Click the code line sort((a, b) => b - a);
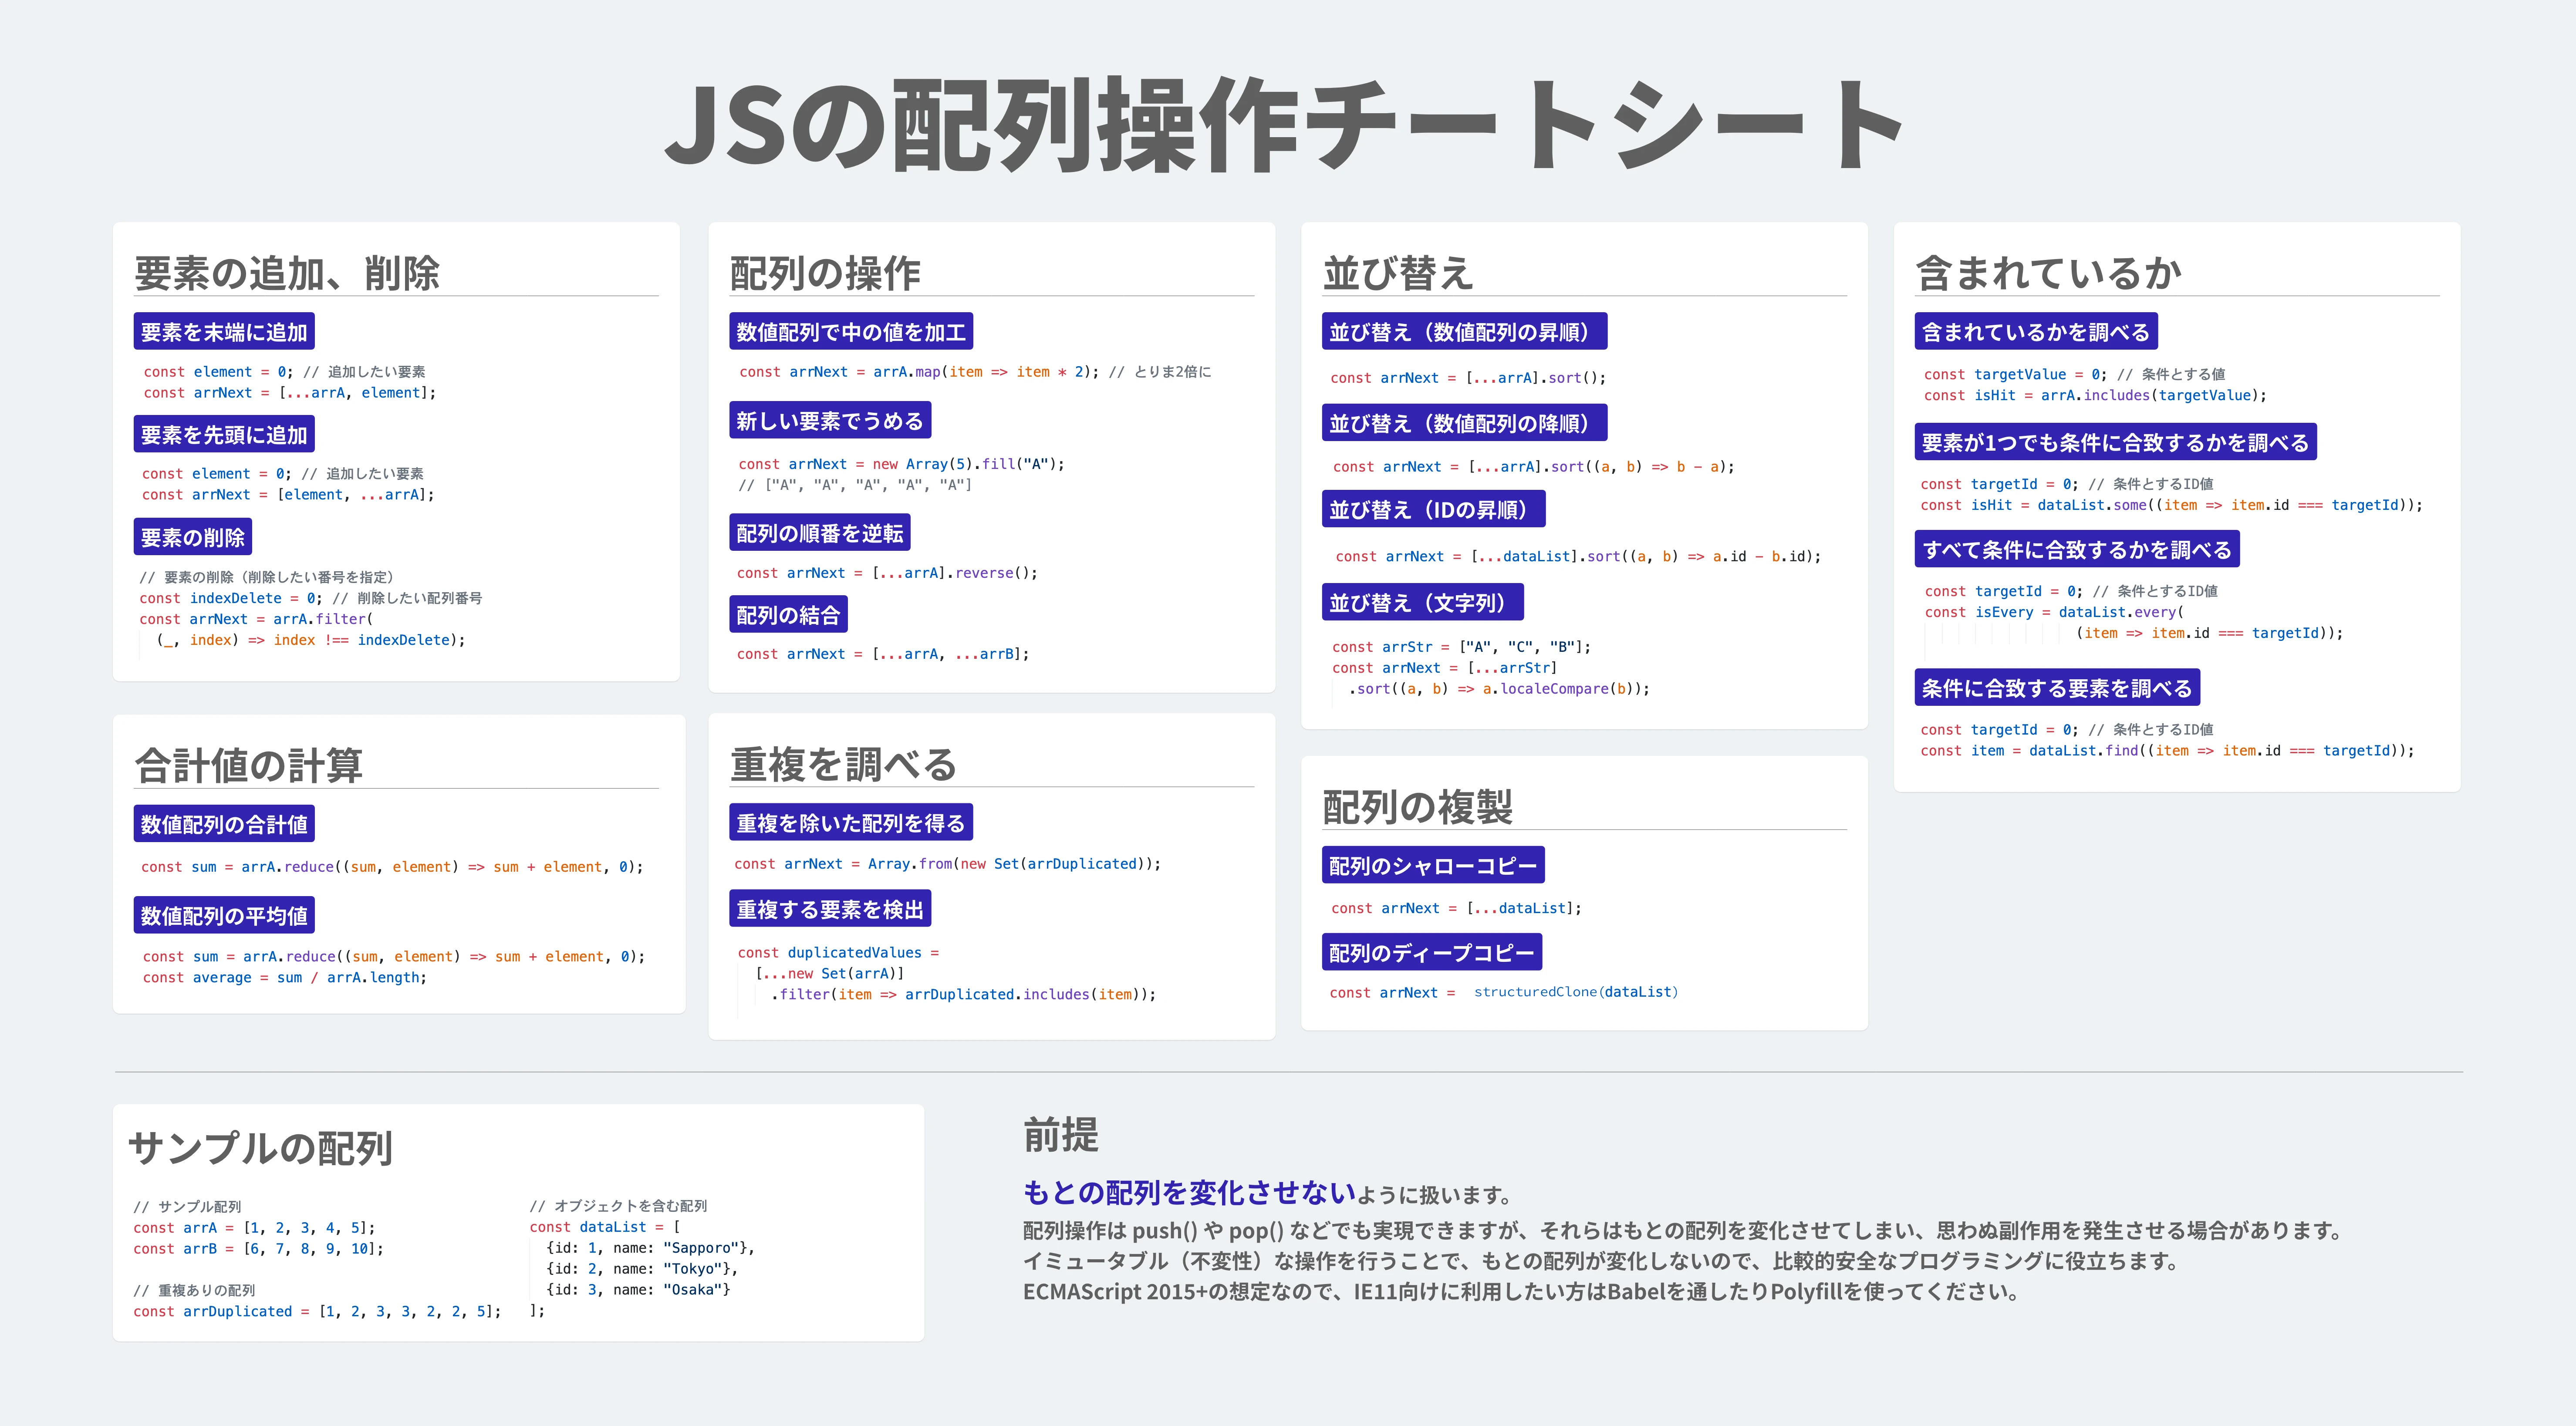This screenshot has height=1426, width=2576. click(x=1534, y=467)
